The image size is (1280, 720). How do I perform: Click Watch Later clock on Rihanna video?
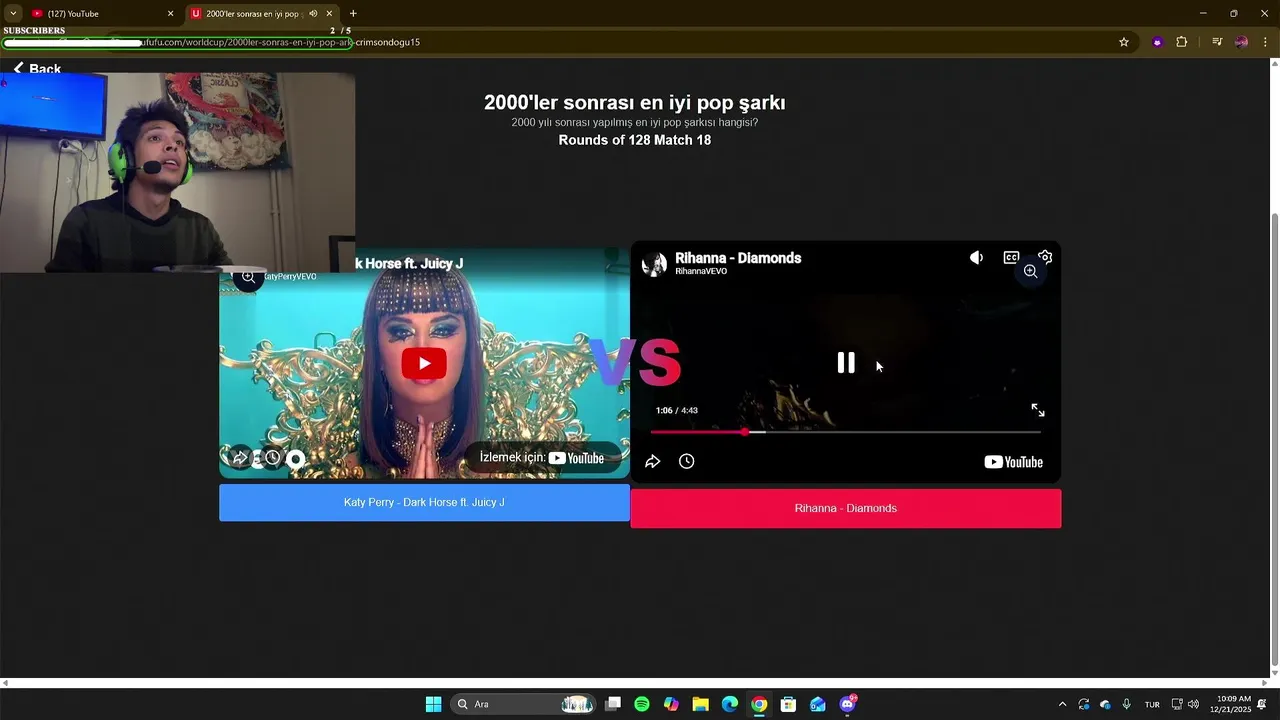pos(687,461)
